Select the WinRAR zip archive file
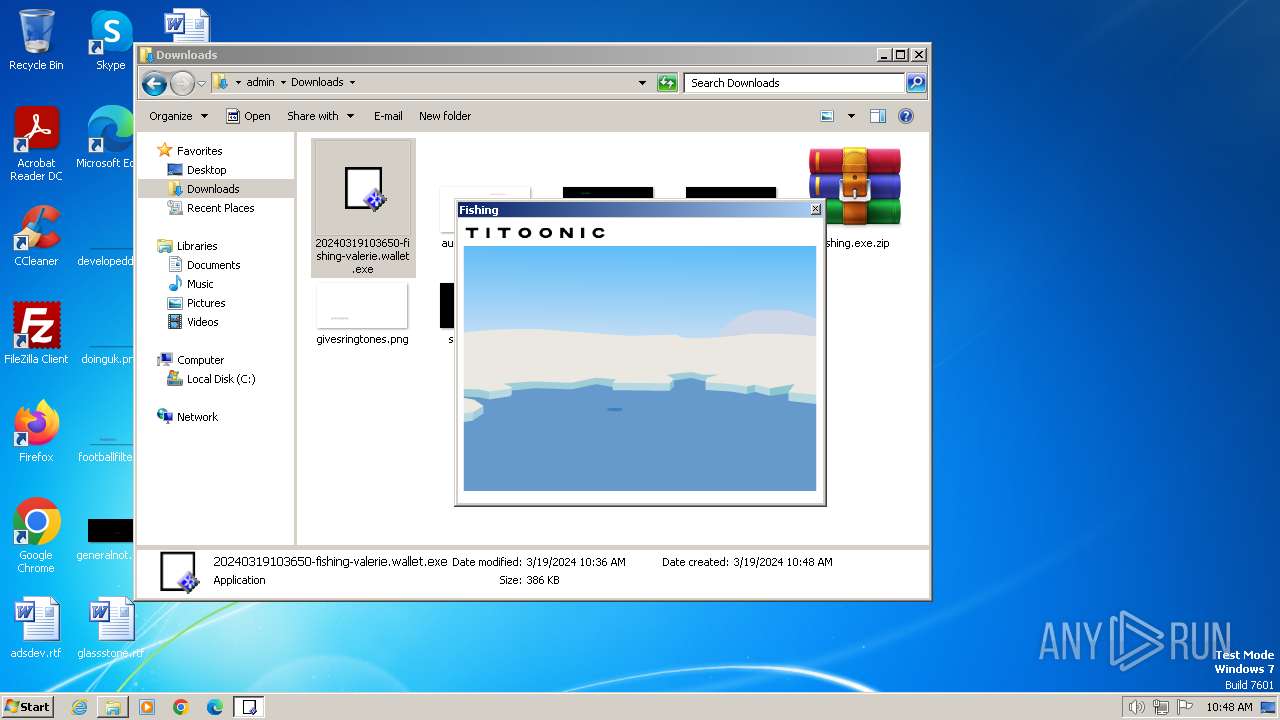 pos(855,197)
